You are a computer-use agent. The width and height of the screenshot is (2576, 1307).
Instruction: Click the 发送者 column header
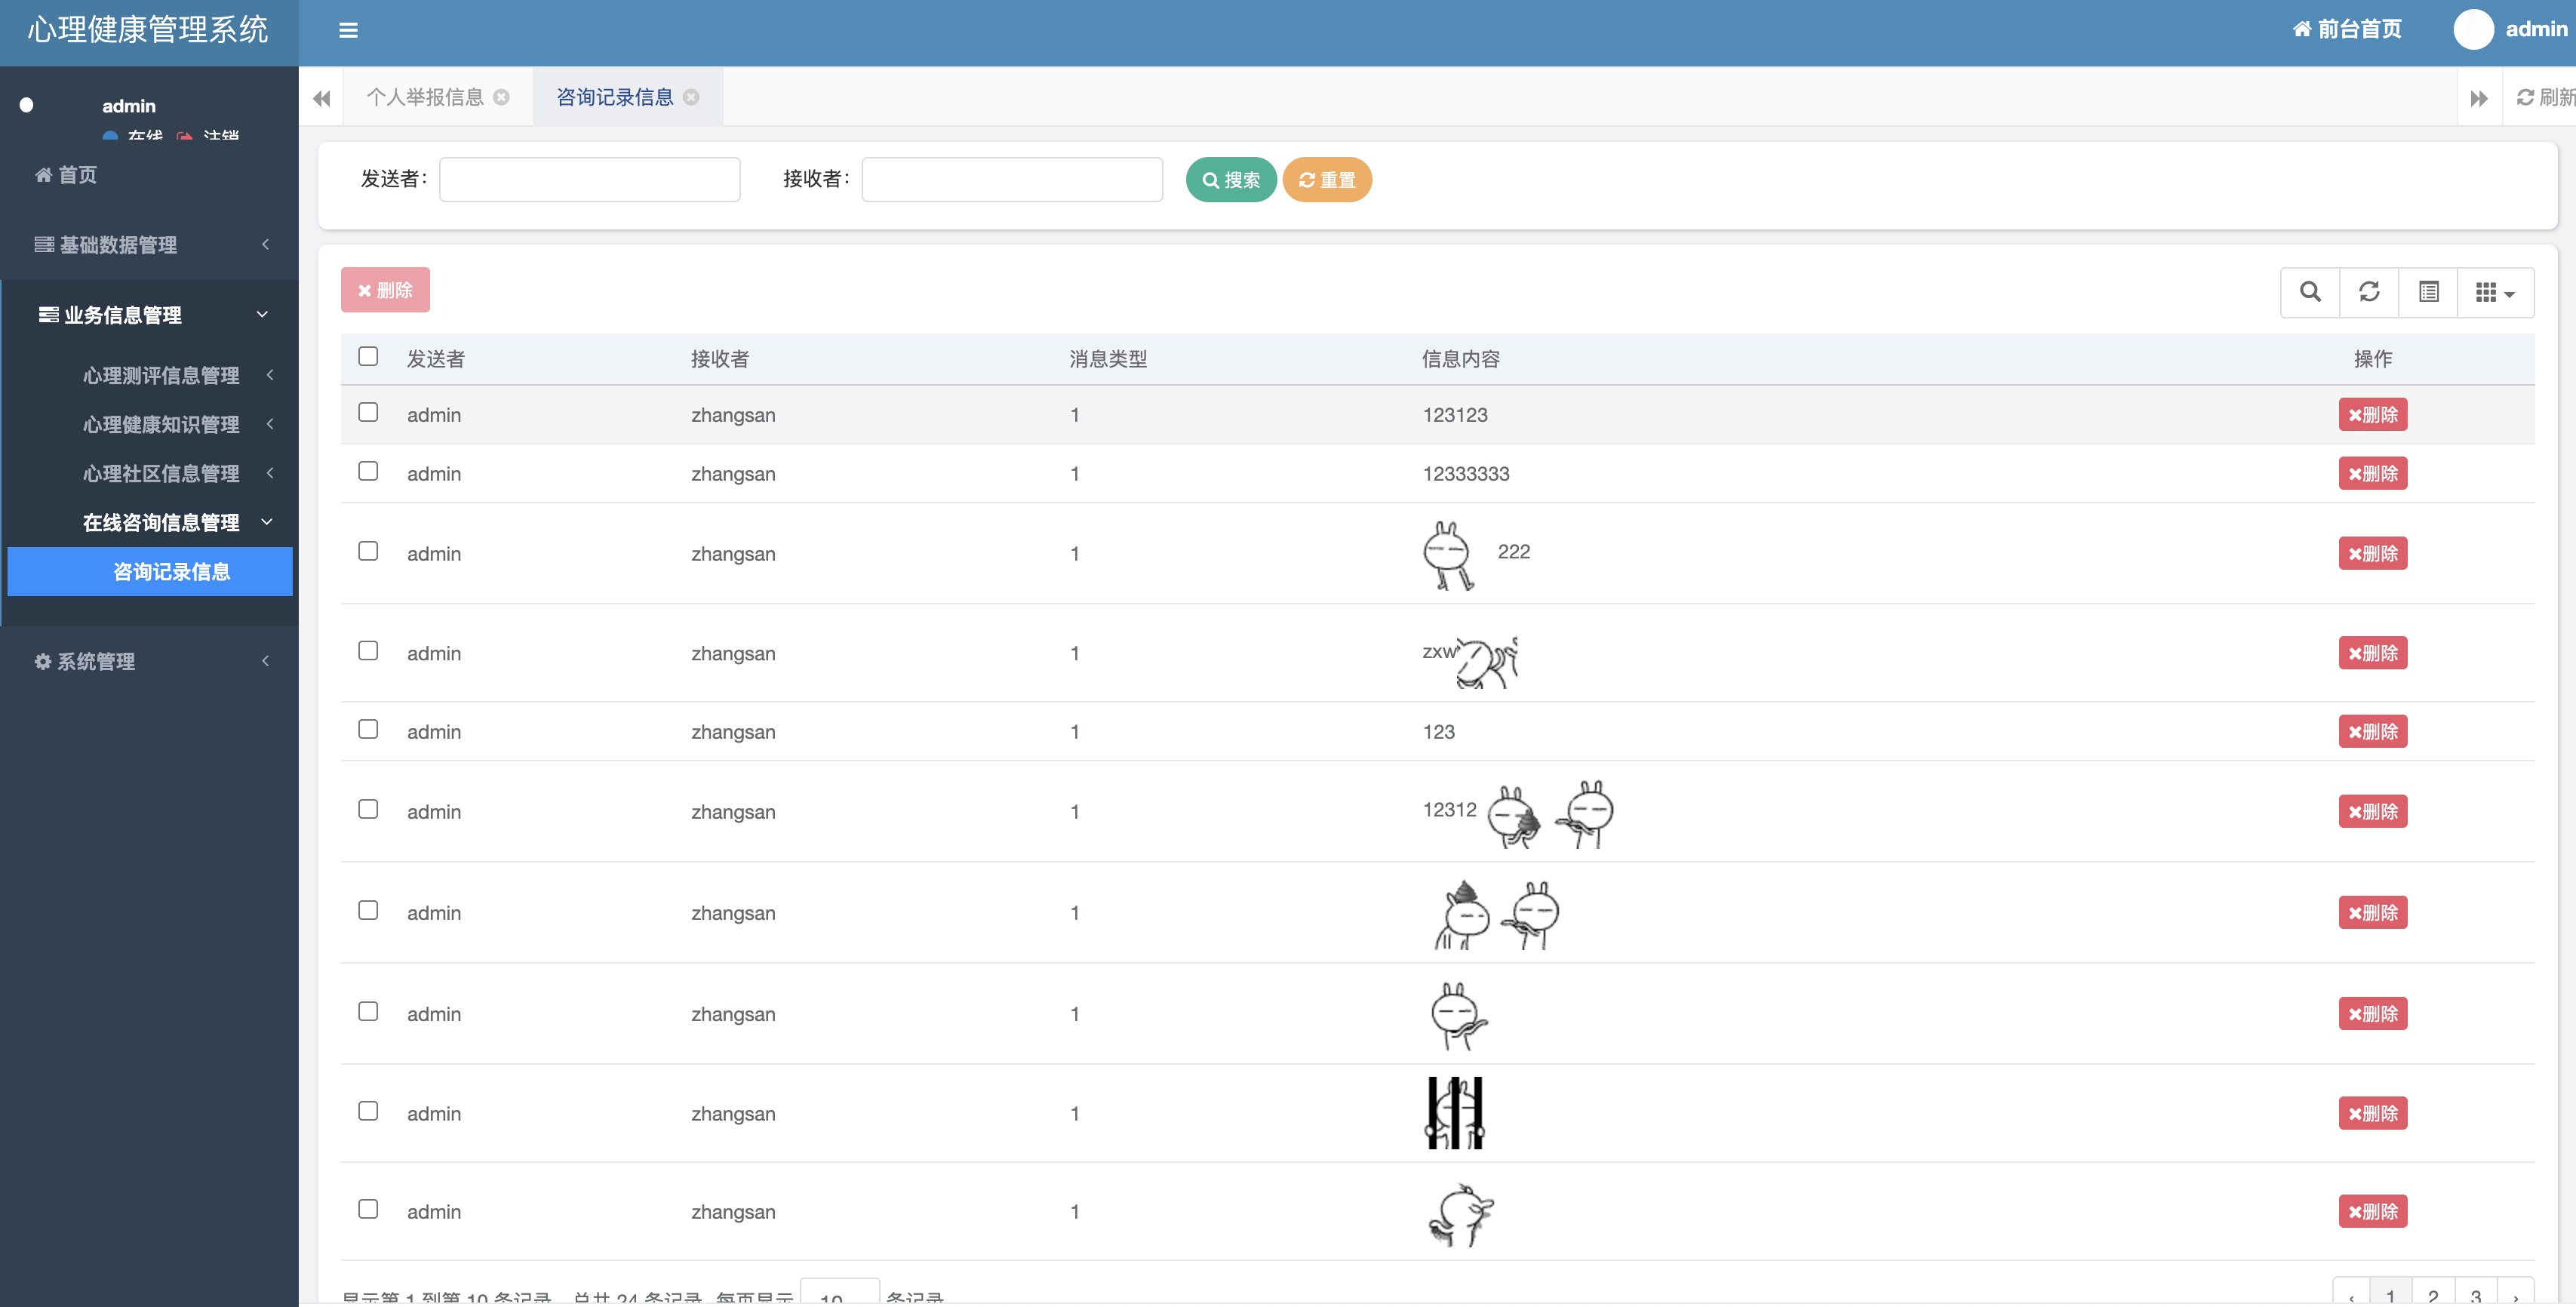pos(435,358)
